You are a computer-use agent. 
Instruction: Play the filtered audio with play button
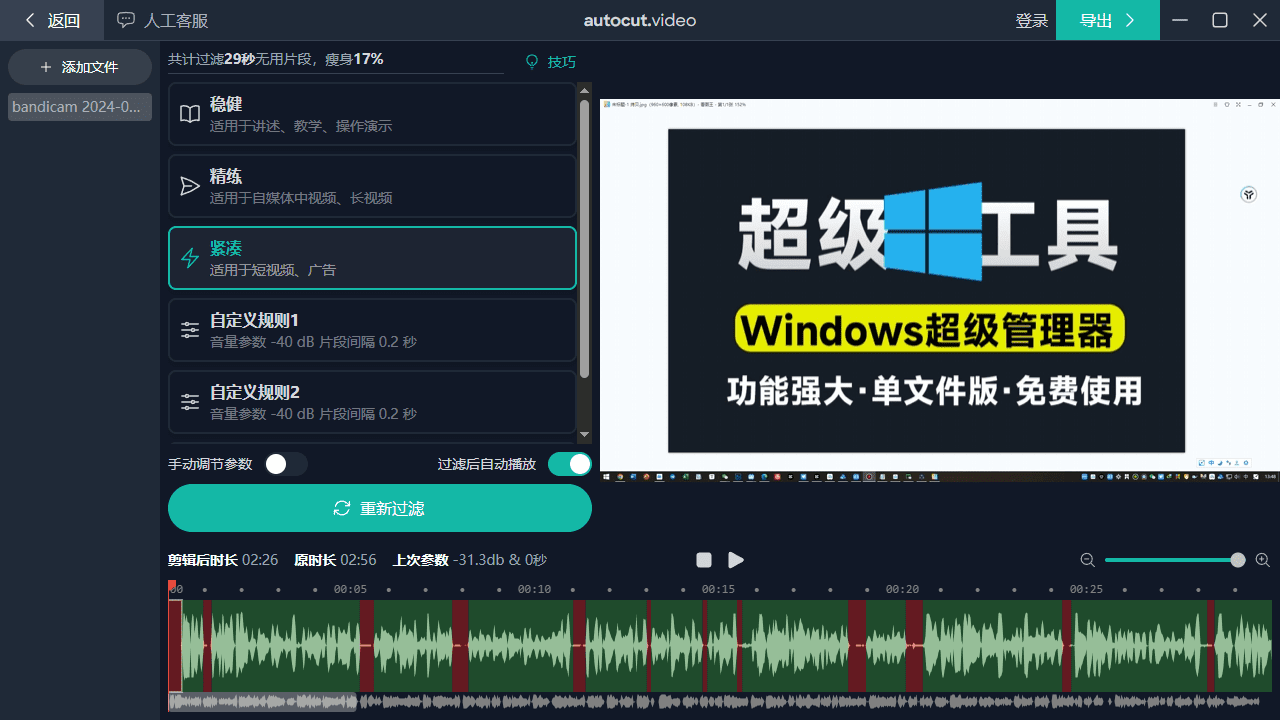(x=735, y=560)
